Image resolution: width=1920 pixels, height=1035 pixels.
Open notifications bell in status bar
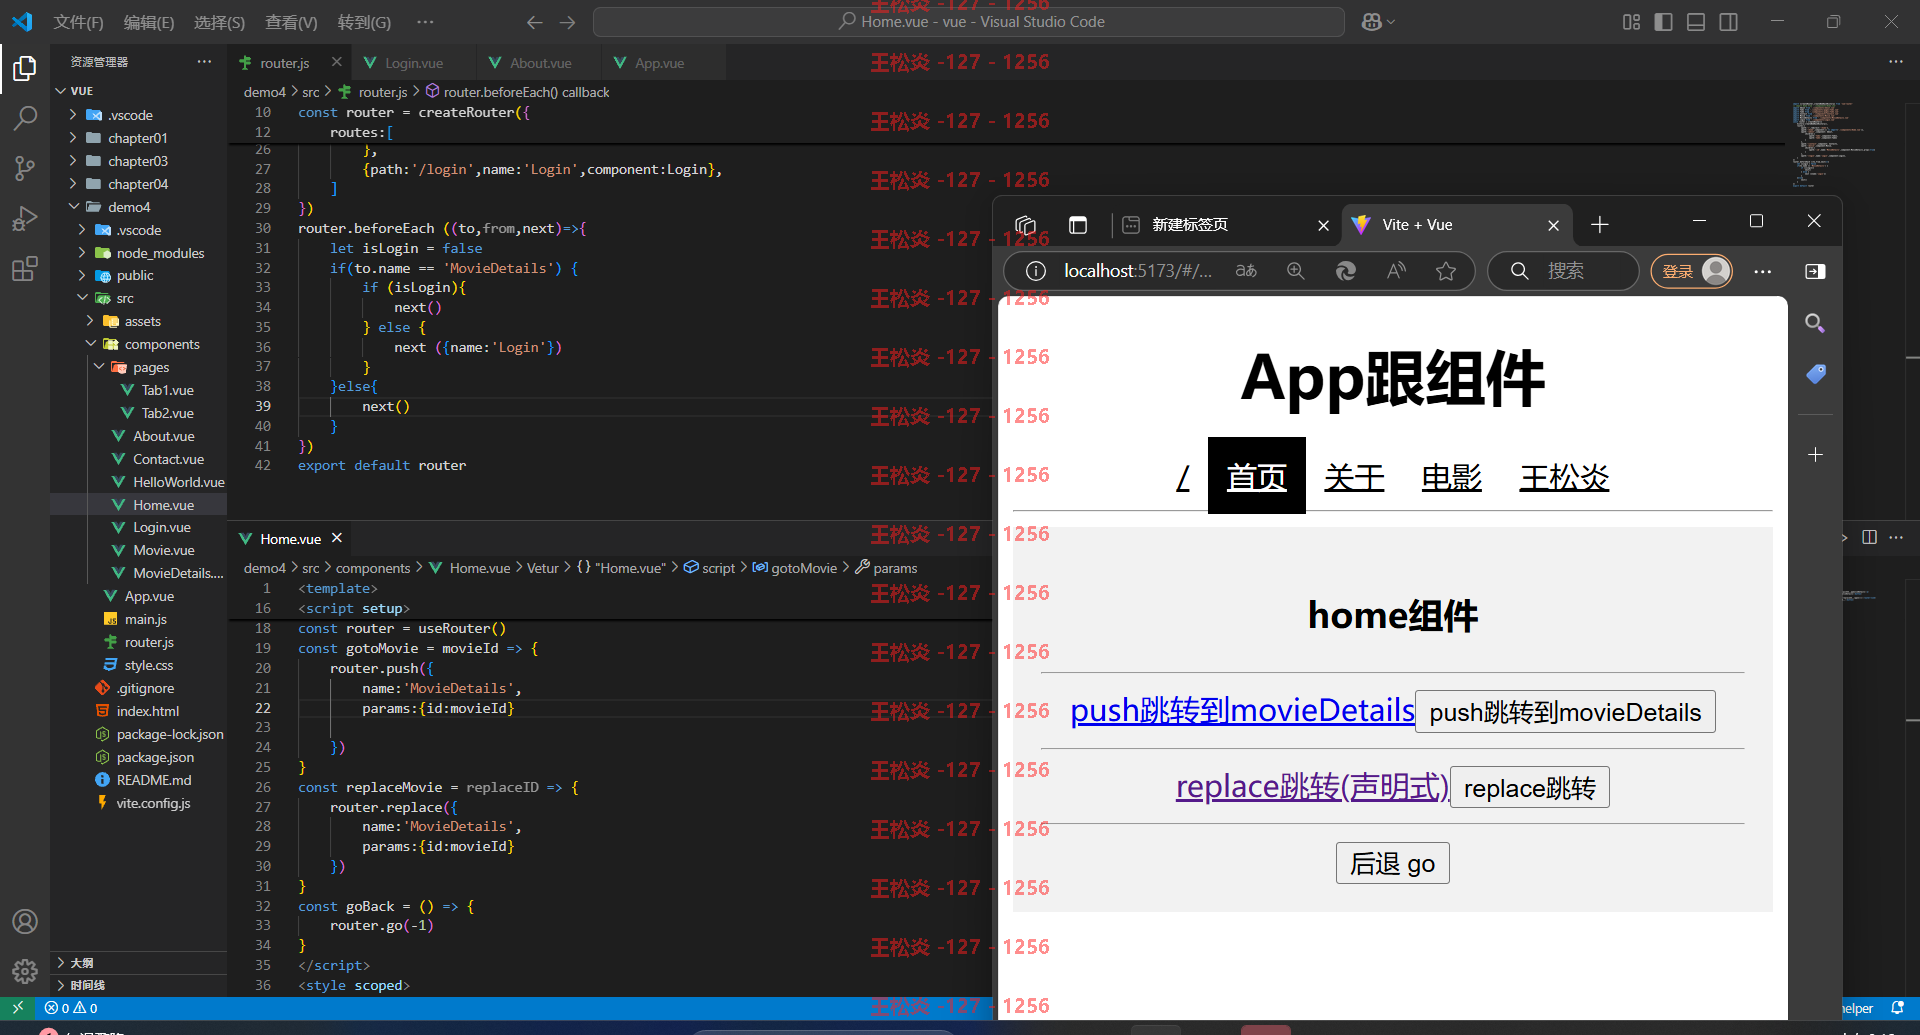tap(1897, 1008)
